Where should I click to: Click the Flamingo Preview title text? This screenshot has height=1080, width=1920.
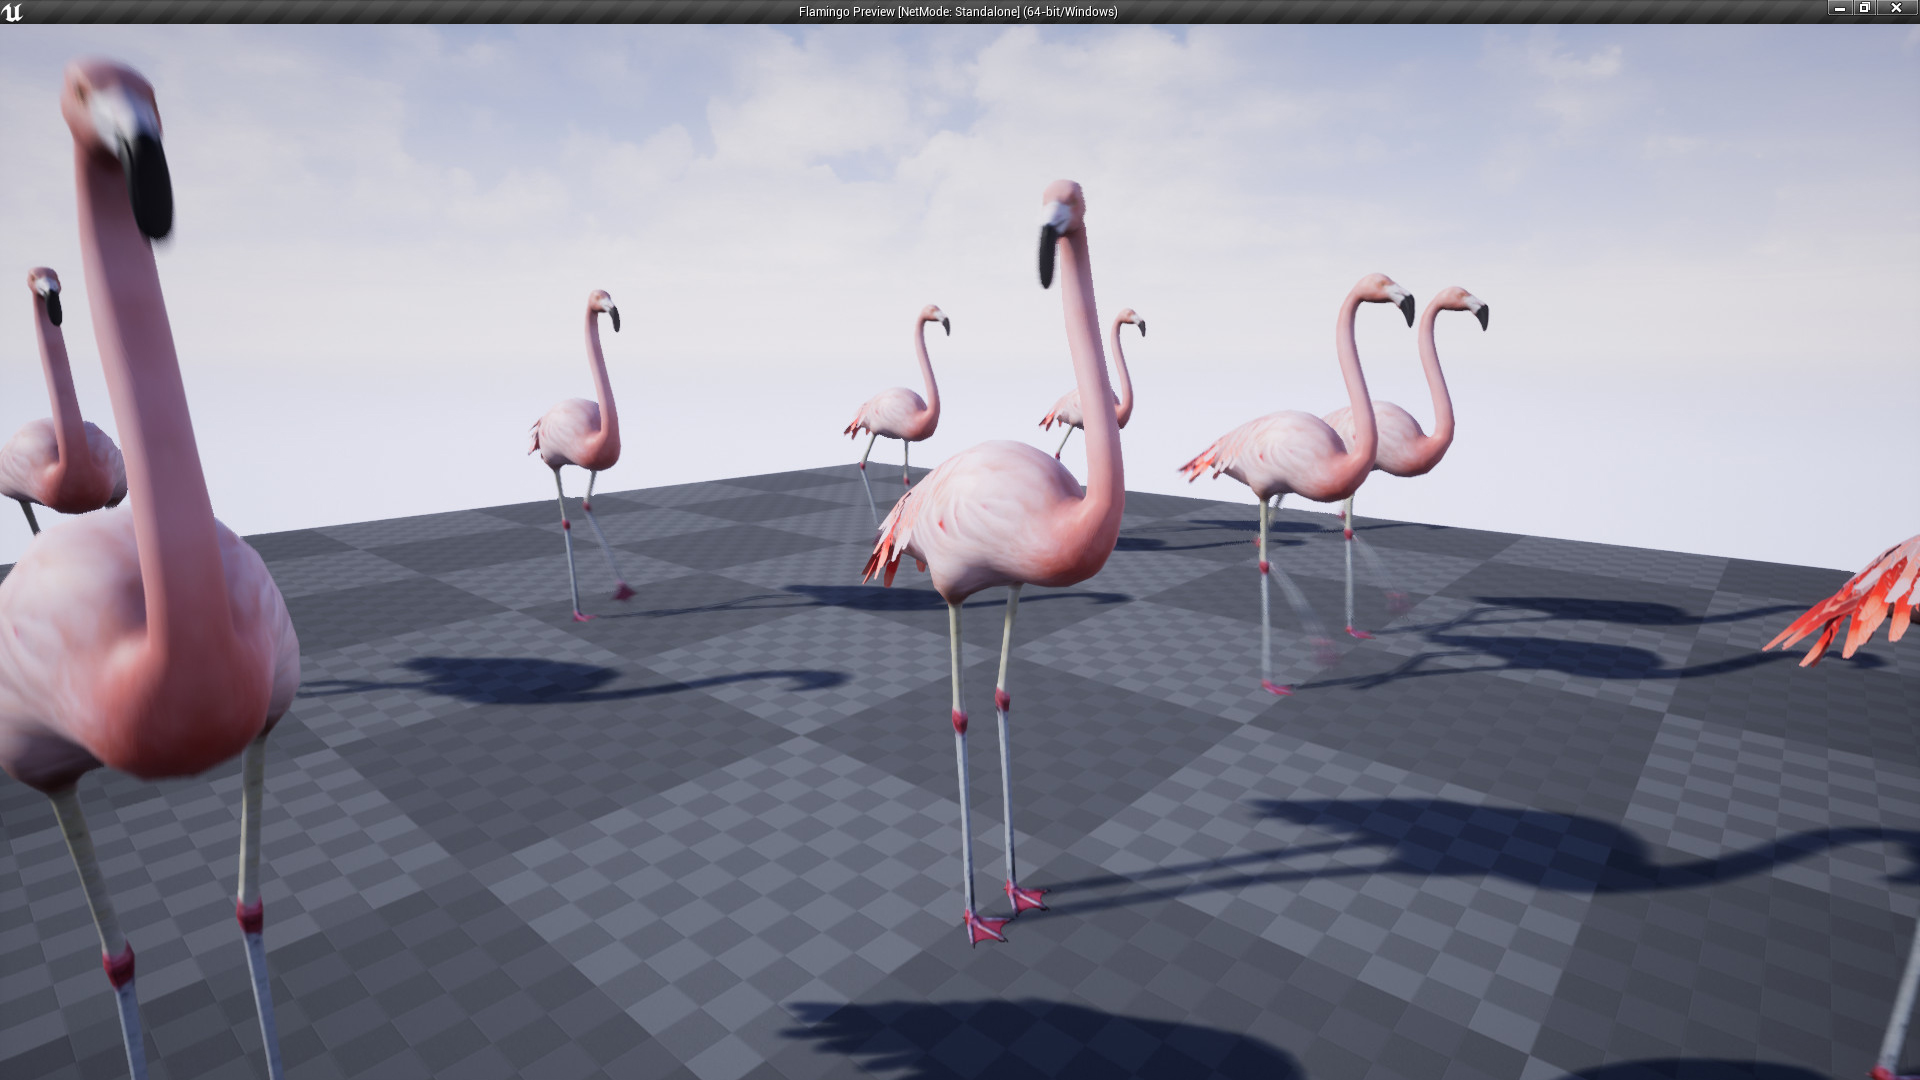click(x=958, y=12)
